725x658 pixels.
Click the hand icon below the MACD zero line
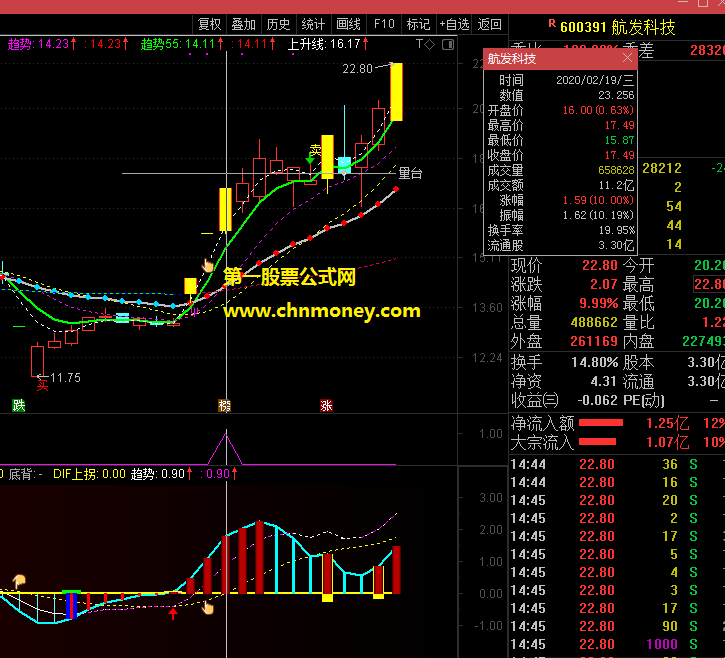tap(208, 608)
